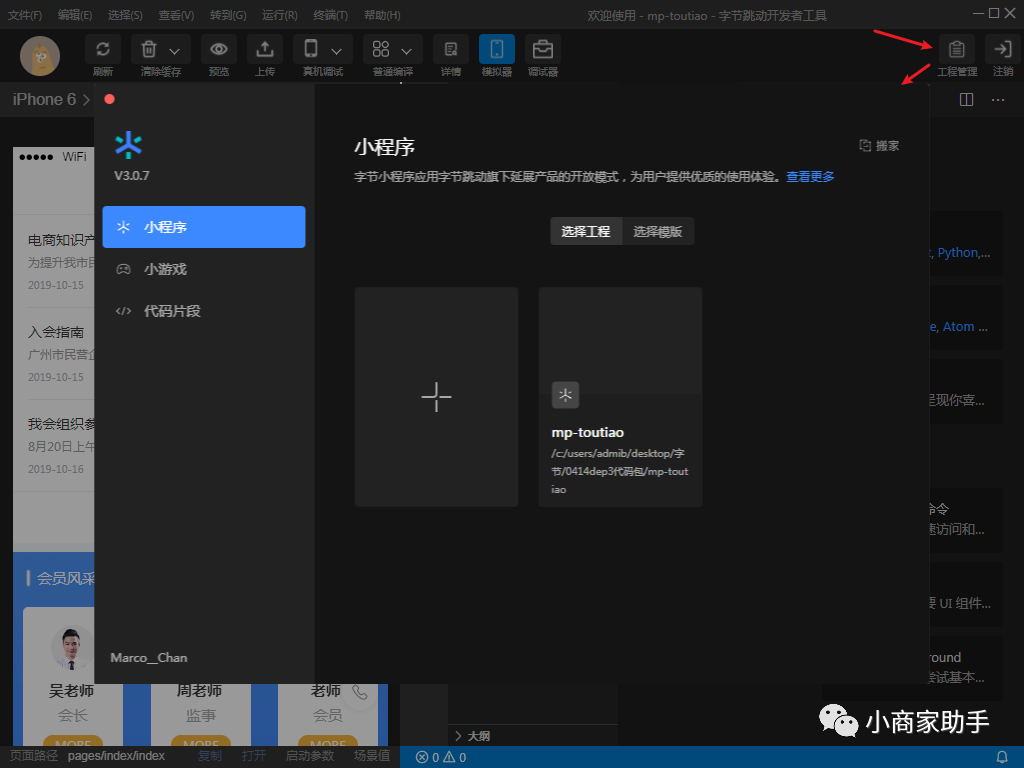This screenshot has height=768, width=1024.
Task: Click the phone call icon in simulator
Action: pyautogui.click(x=359, y=694)
